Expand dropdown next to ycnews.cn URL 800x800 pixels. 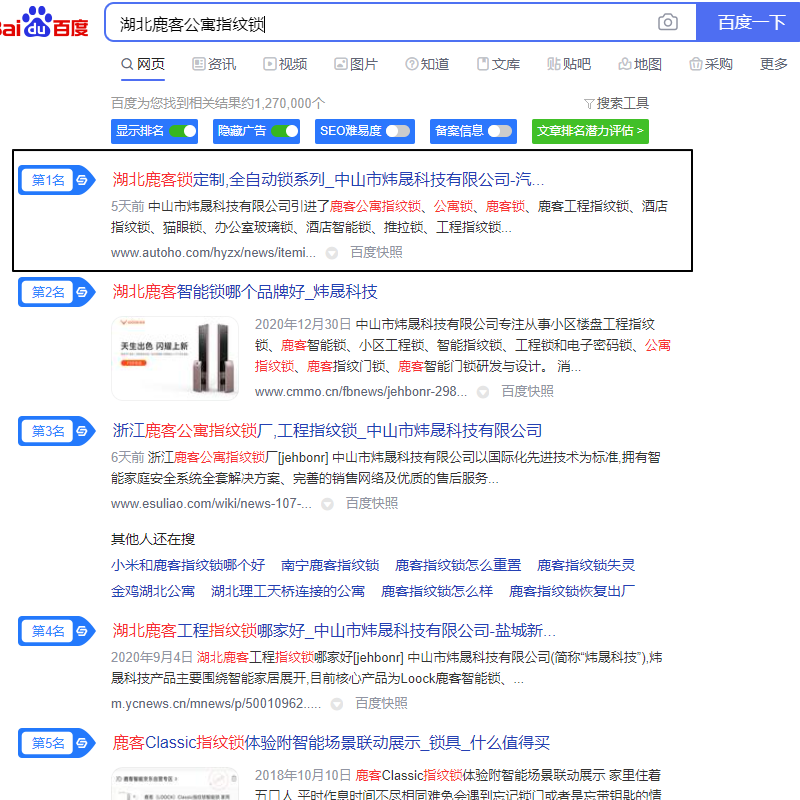(x=336, y=704)
